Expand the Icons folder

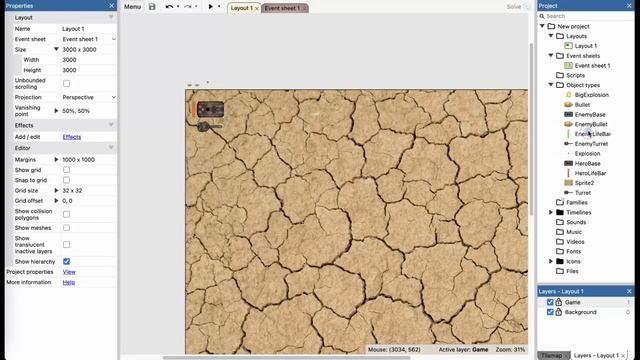point(551,261)
